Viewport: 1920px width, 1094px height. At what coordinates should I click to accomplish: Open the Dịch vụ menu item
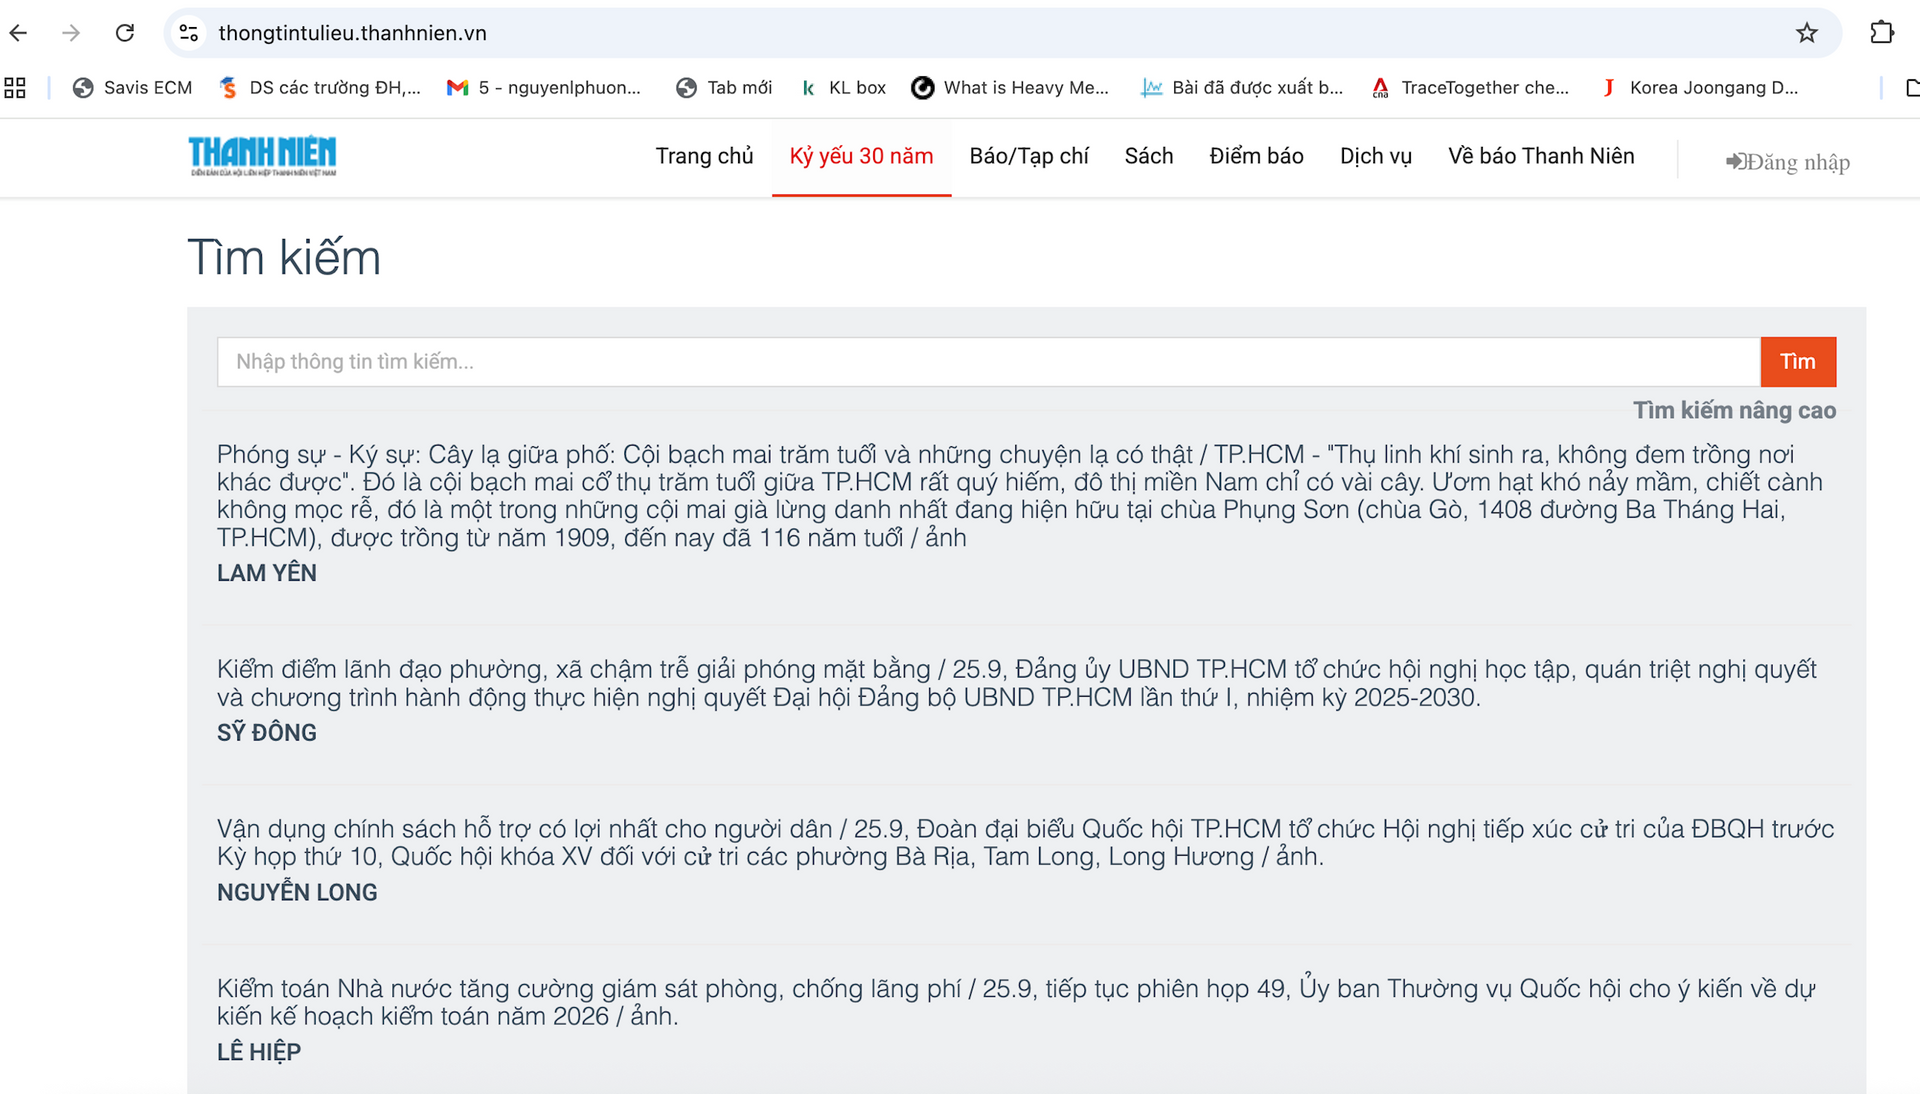click(1375, 156)
